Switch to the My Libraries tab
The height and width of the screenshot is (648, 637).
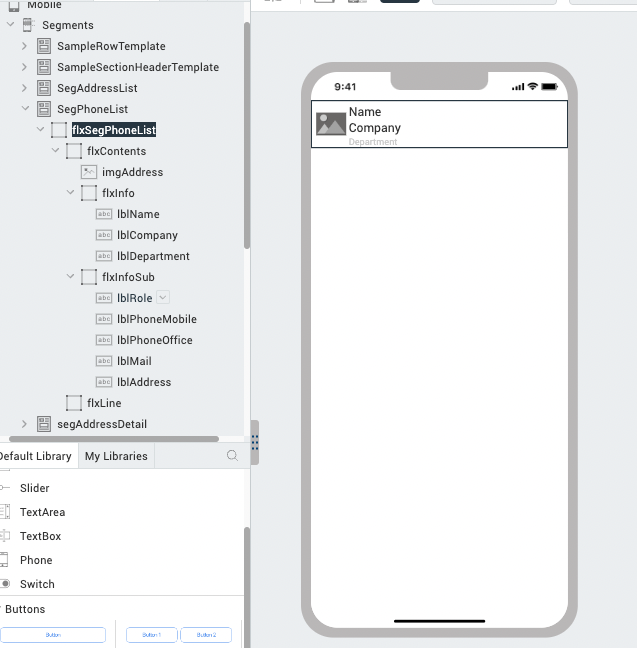pos(116,456)
